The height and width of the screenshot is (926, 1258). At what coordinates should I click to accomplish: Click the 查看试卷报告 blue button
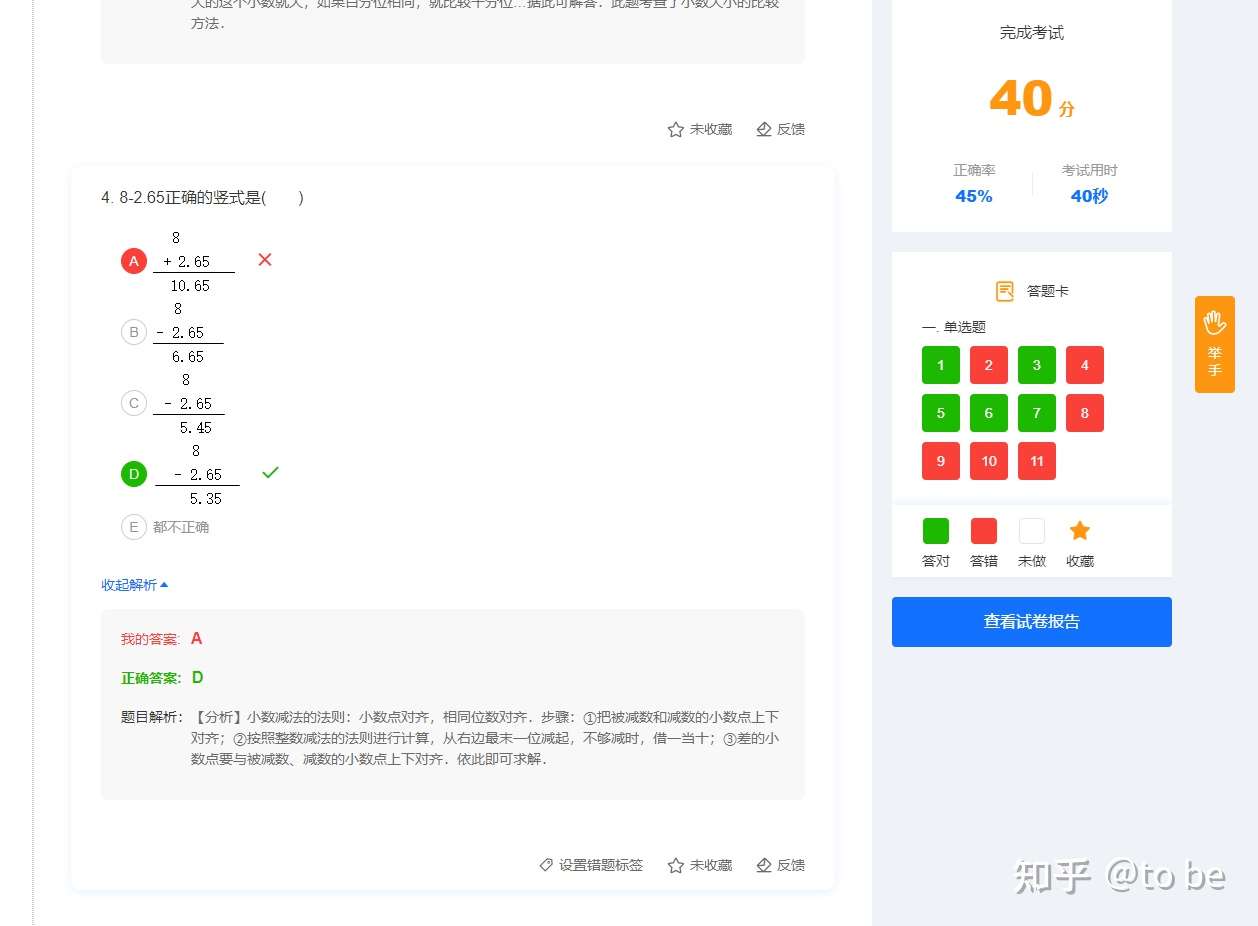[x=1031, y=621]
